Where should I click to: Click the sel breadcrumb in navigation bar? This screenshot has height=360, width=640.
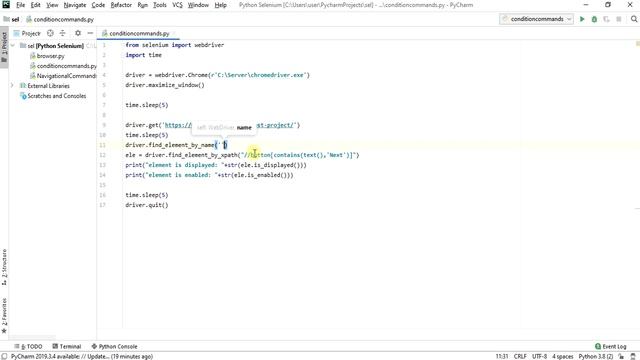[x=11, y=19]
